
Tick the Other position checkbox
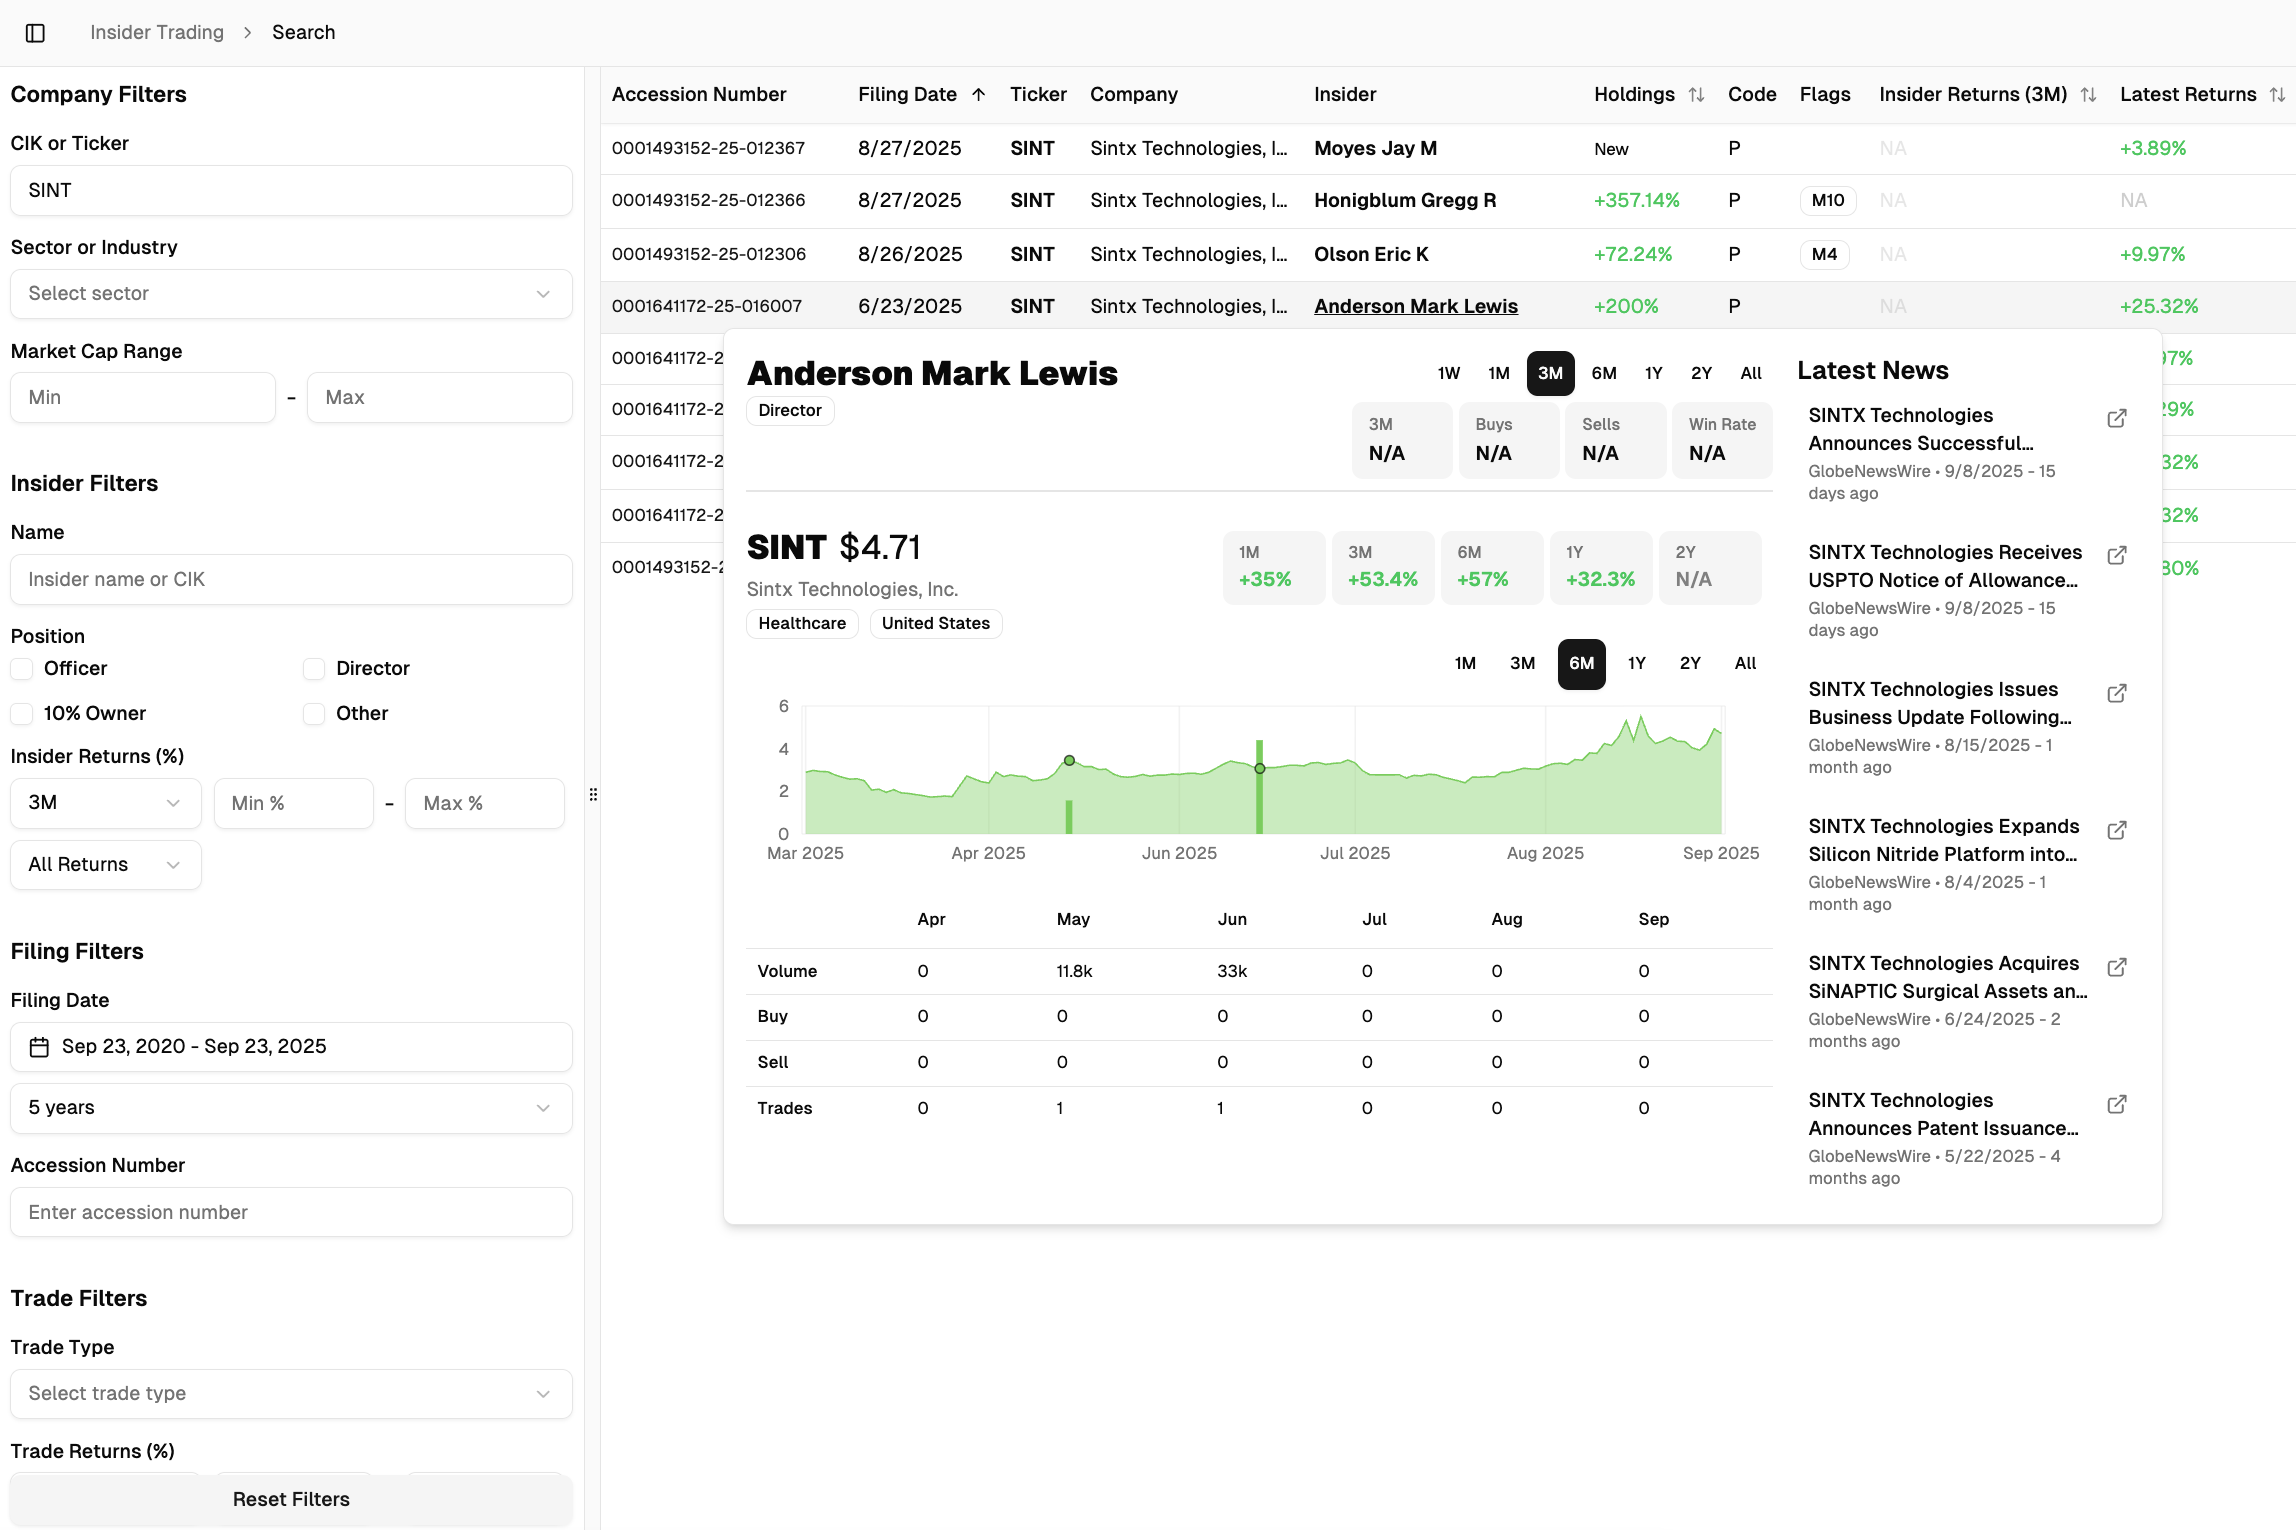click(314, 714)
